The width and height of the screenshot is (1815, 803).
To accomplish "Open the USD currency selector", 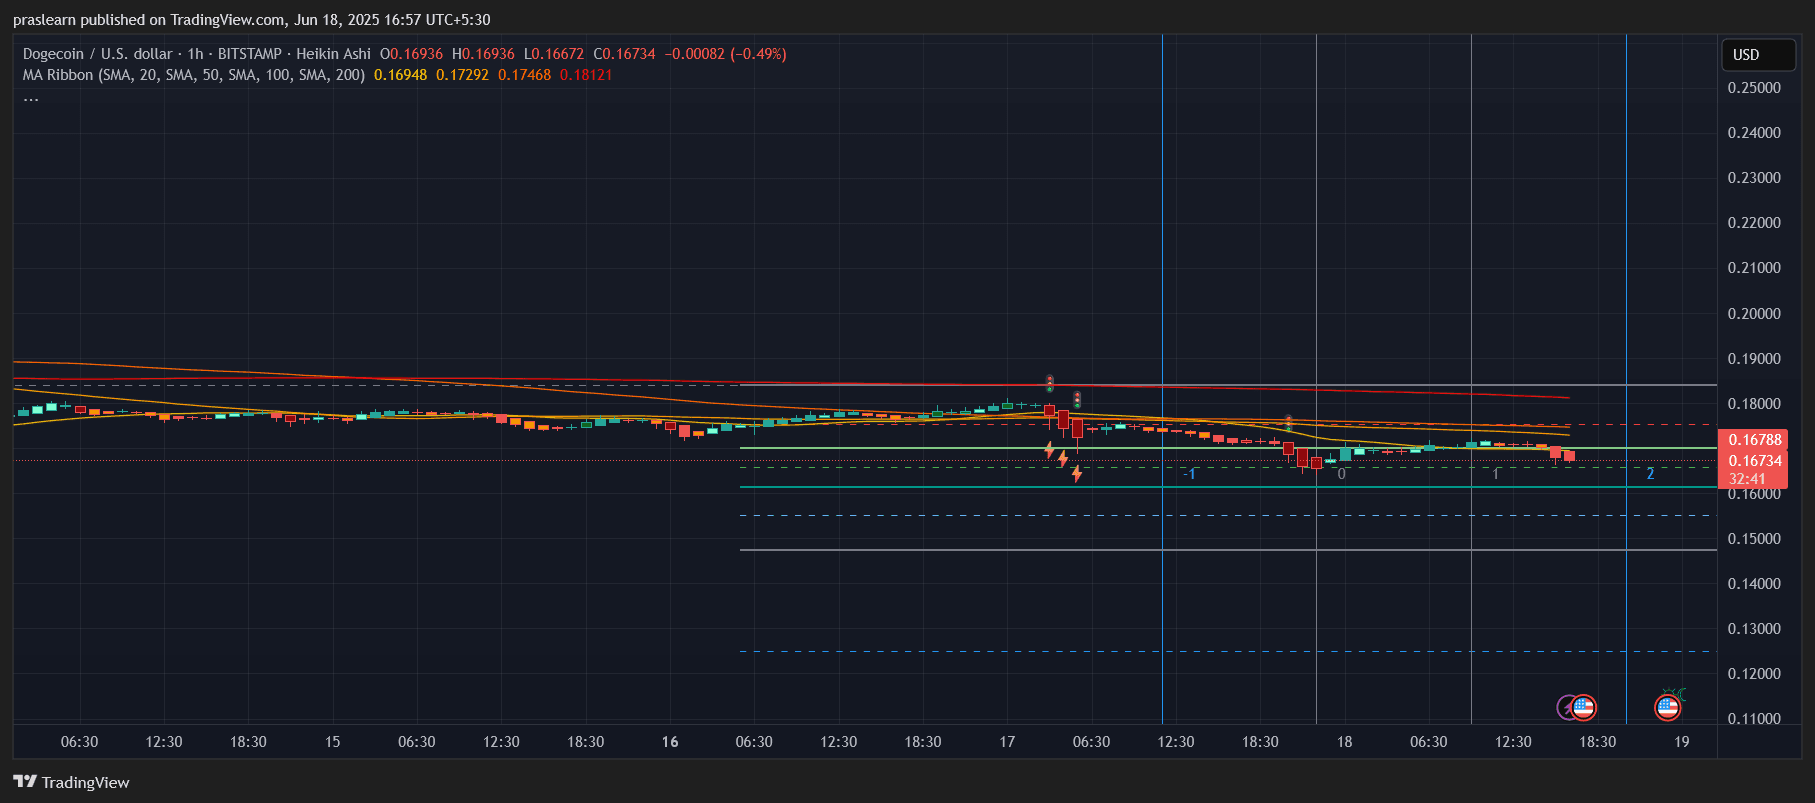I will pos(1756,55).
